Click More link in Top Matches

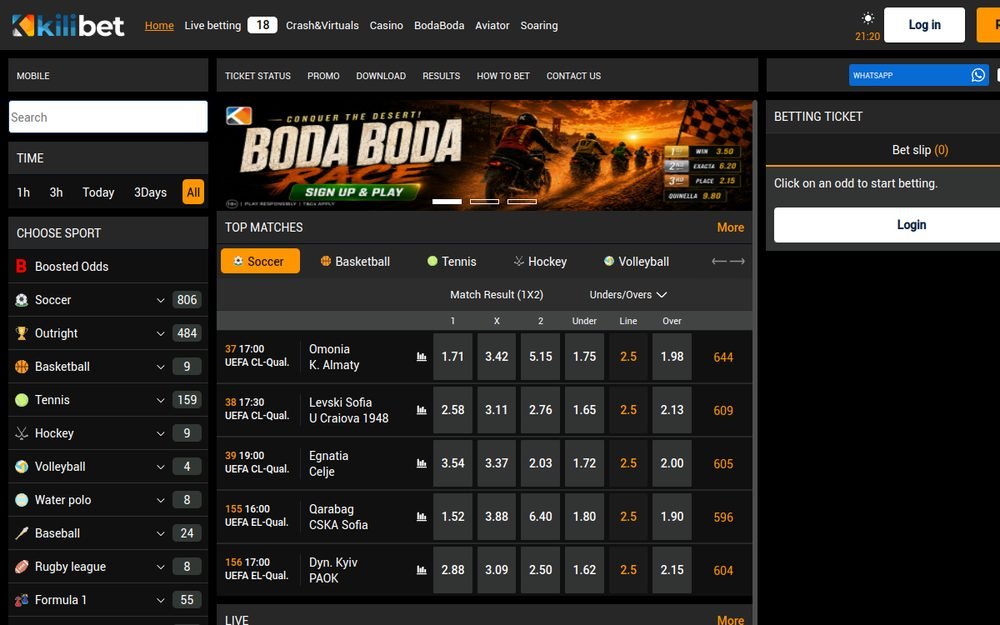coord(730,227)
